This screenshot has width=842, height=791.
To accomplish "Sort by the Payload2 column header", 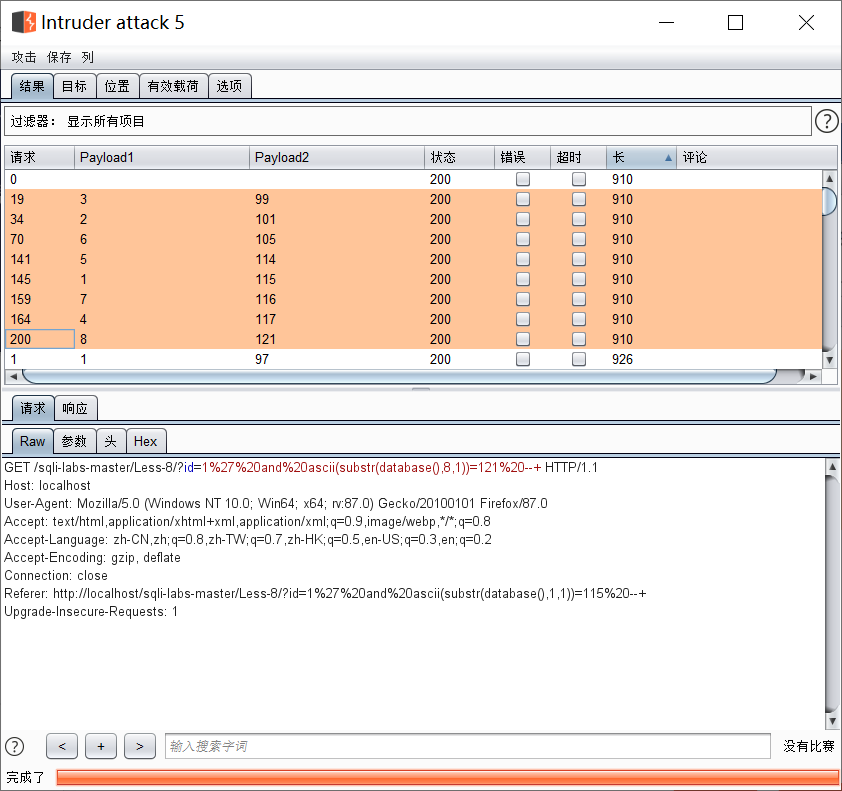I will [x=337, y=157].
